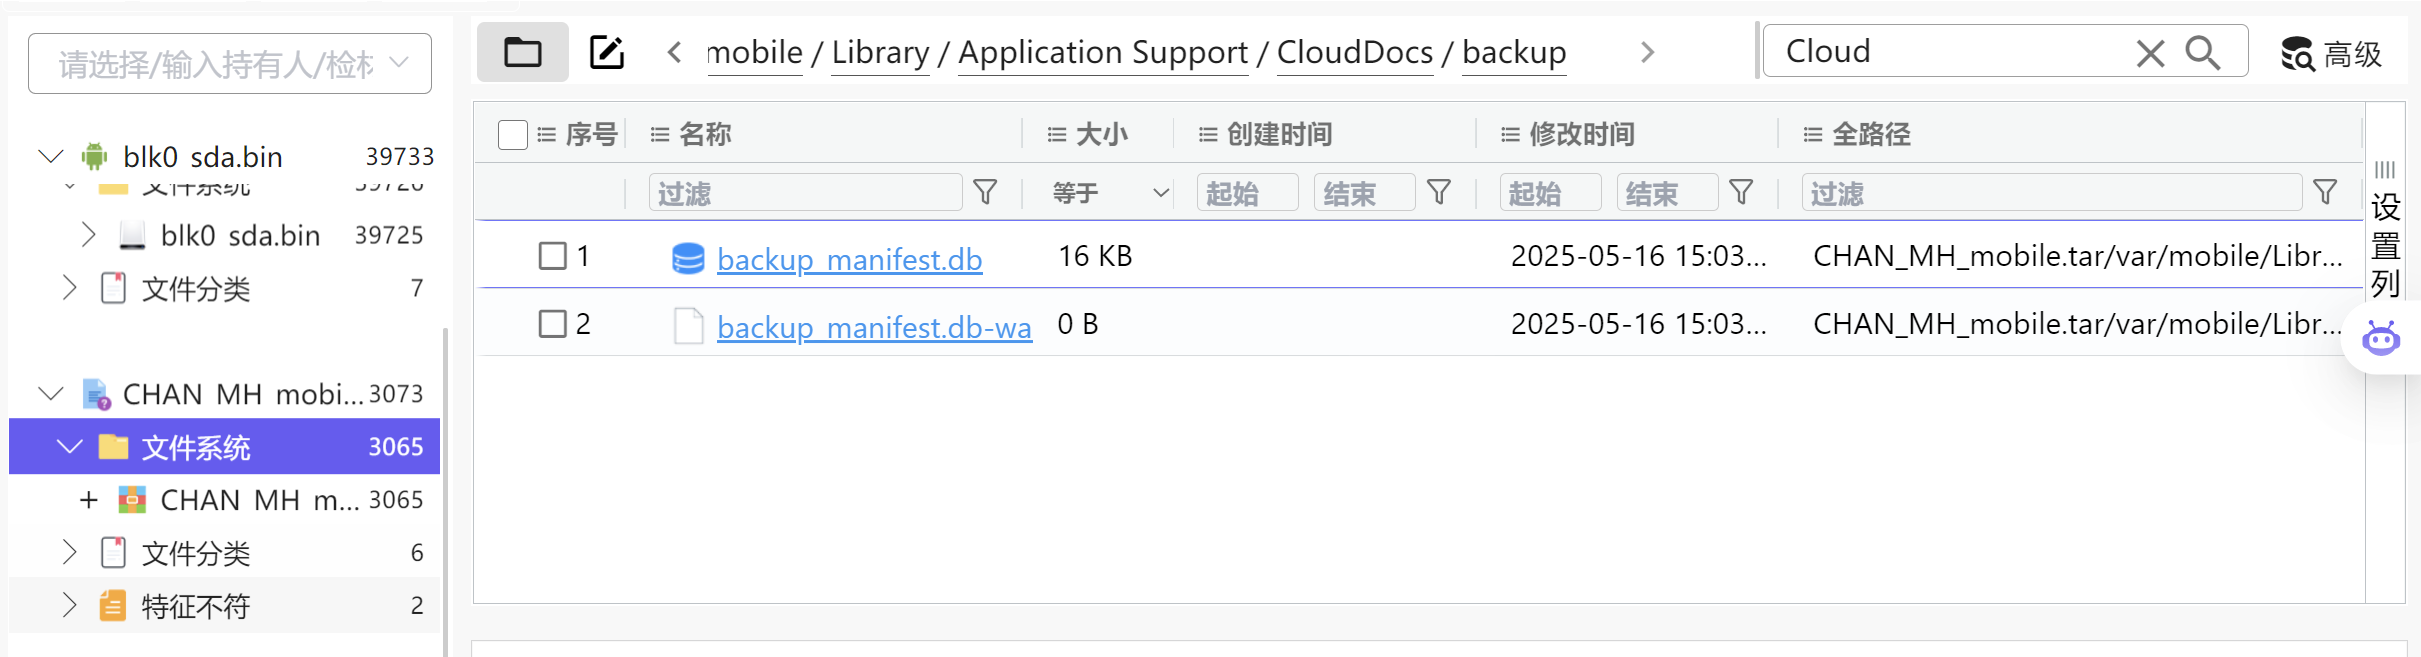Click the full path column filter funnel

pyautogui.click(x=2326, y=192)
